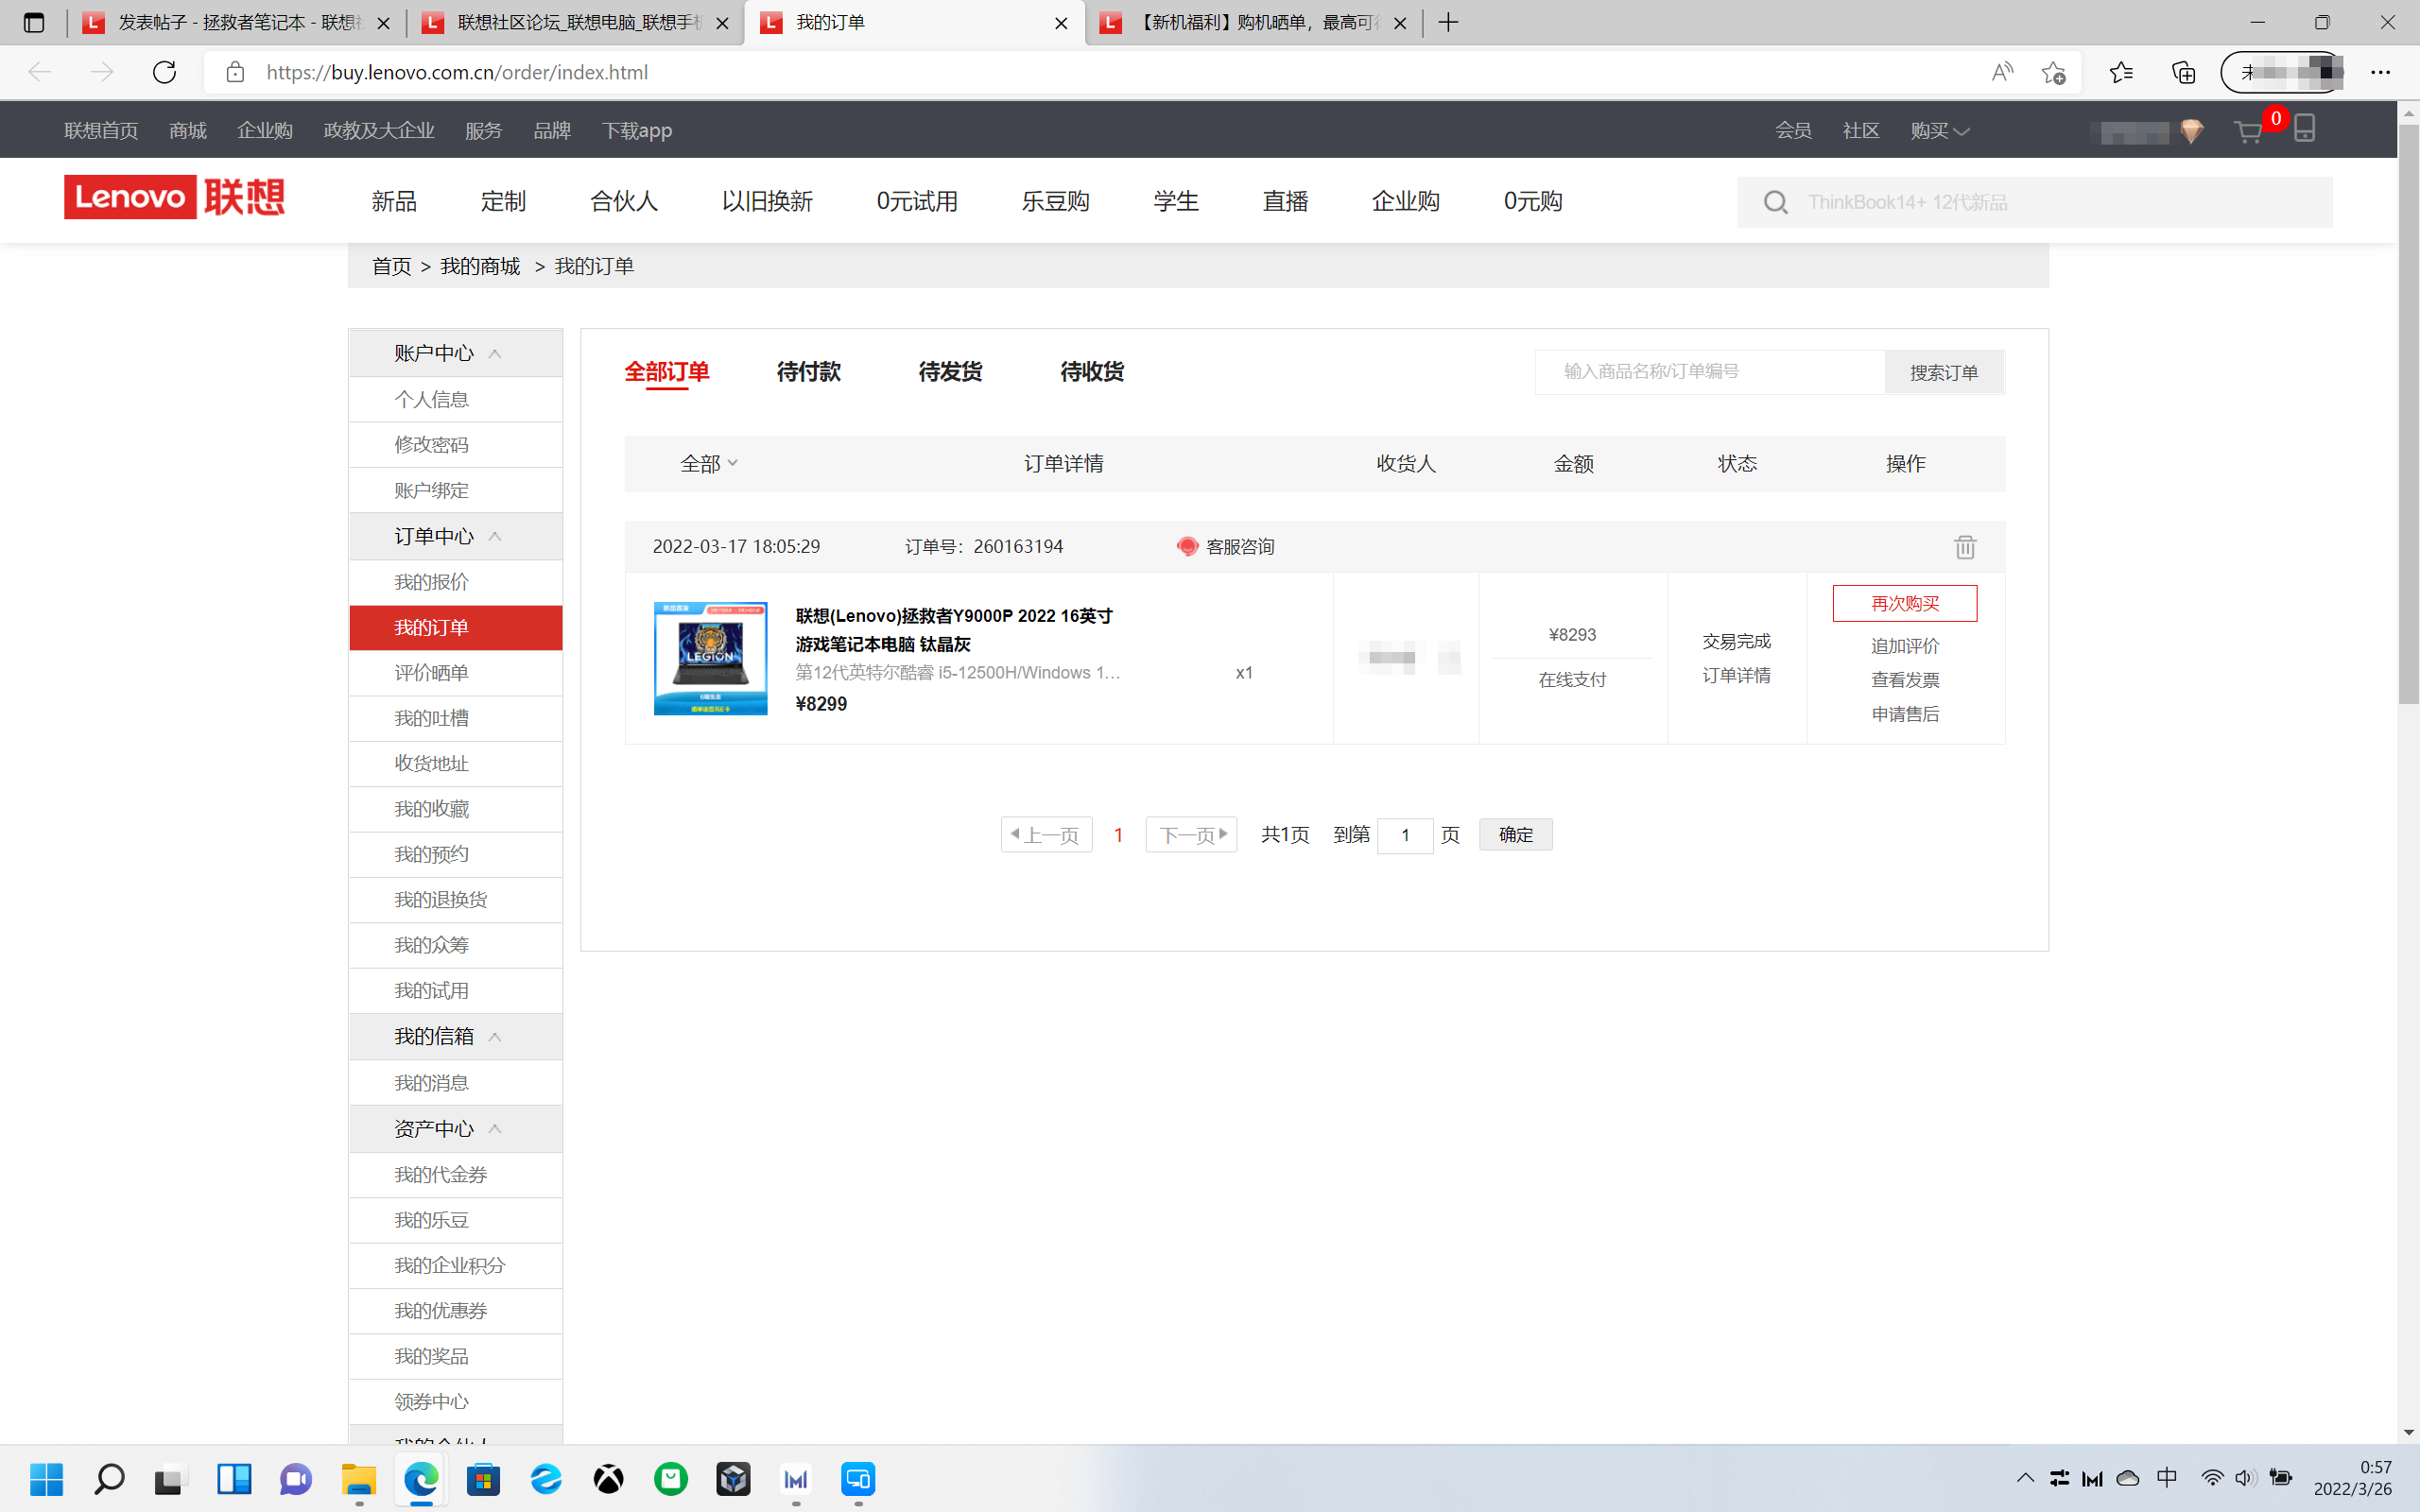Open 以旧换新 in main navigation
The height and width of the screenshot is (1512, 2420).
pos(767,201)
